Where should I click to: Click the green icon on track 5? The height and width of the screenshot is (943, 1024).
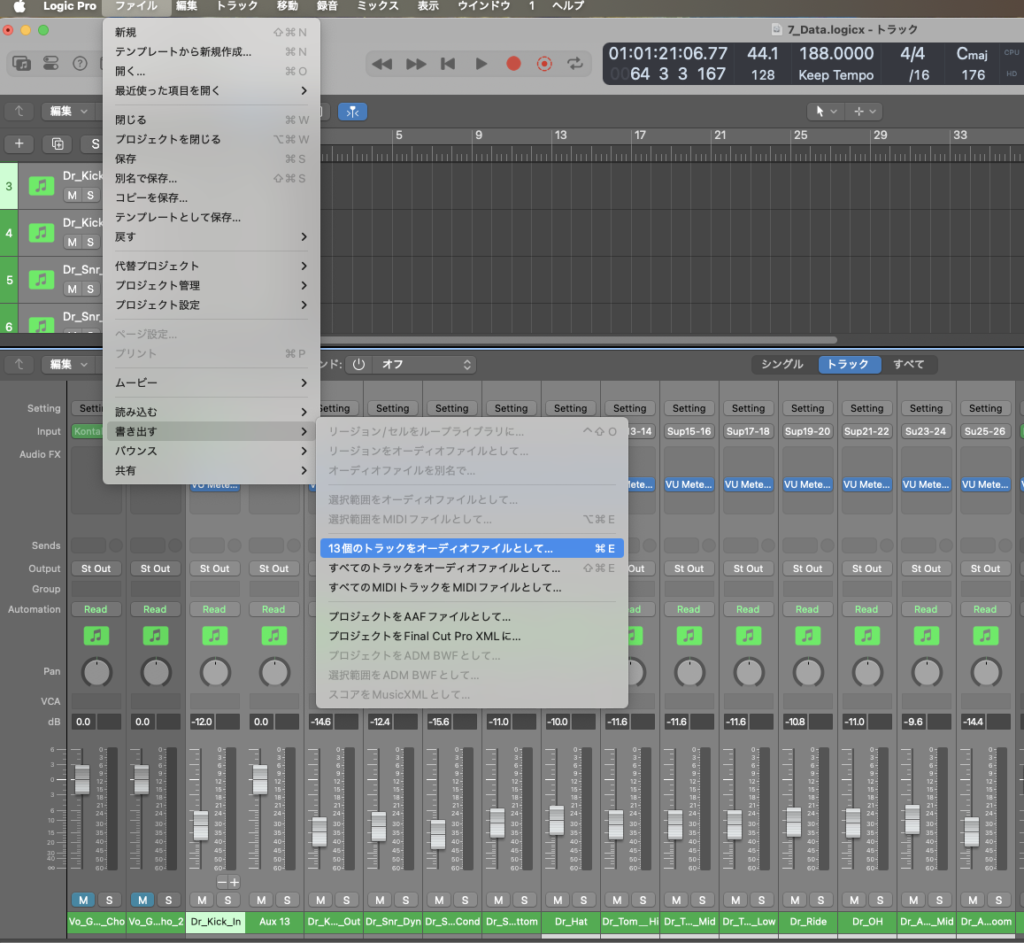41,280
